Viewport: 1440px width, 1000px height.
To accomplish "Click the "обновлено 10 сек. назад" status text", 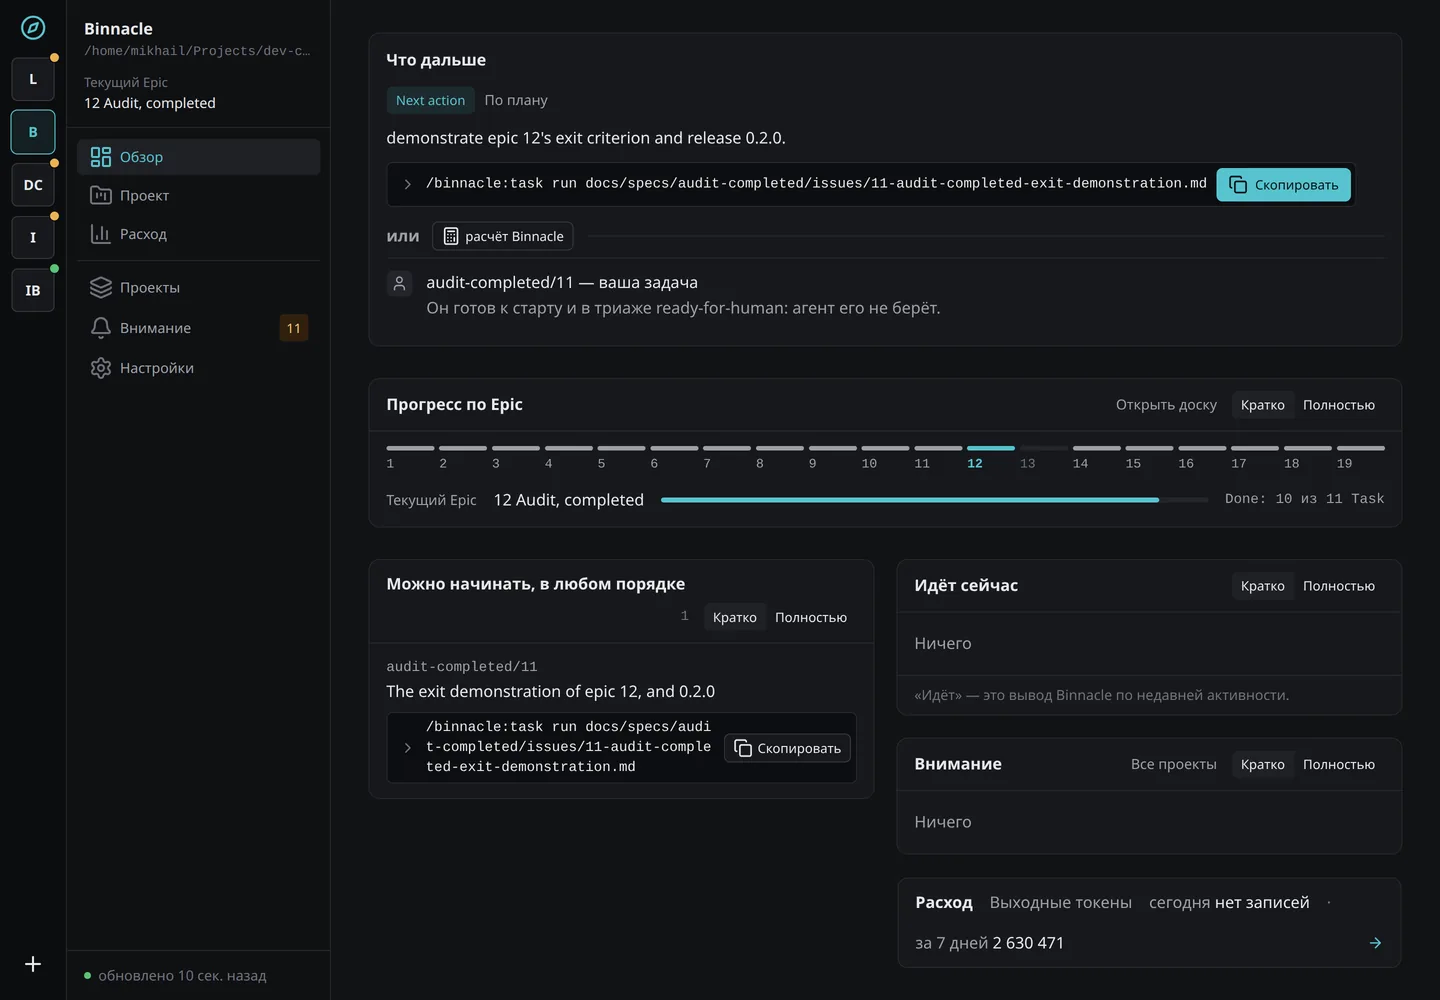I will pyautogui.click(x=182, y=975).
